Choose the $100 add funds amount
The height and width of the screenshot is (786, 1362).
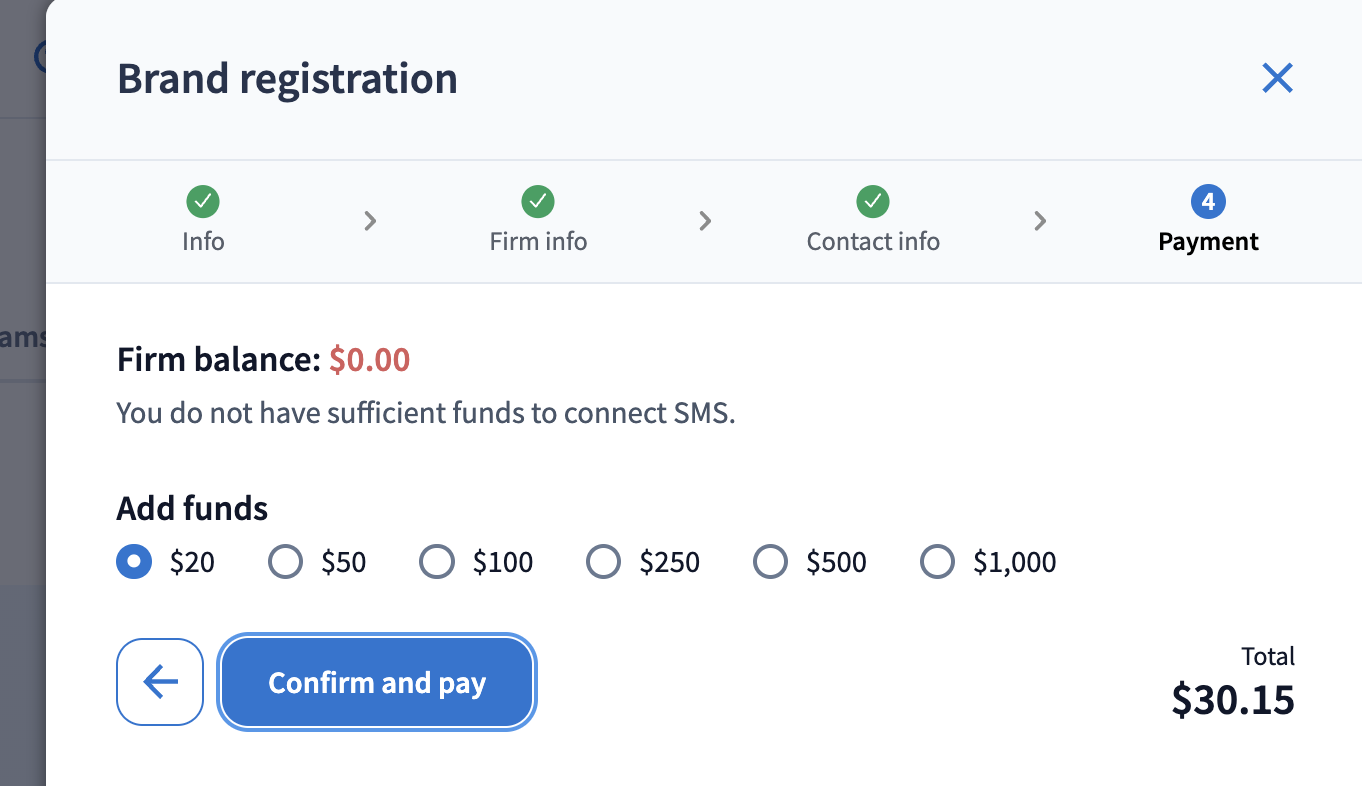pos(437,562)
